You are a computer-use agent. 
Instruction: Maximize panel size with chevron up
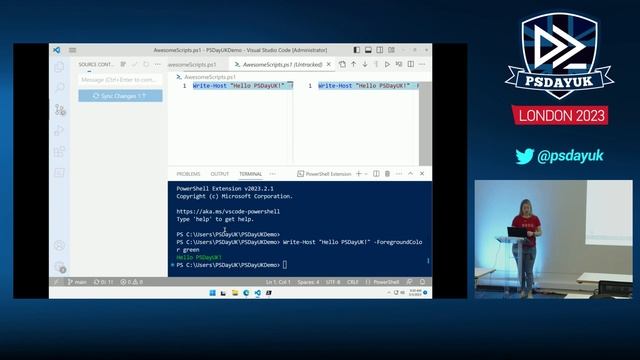[411, 174]
